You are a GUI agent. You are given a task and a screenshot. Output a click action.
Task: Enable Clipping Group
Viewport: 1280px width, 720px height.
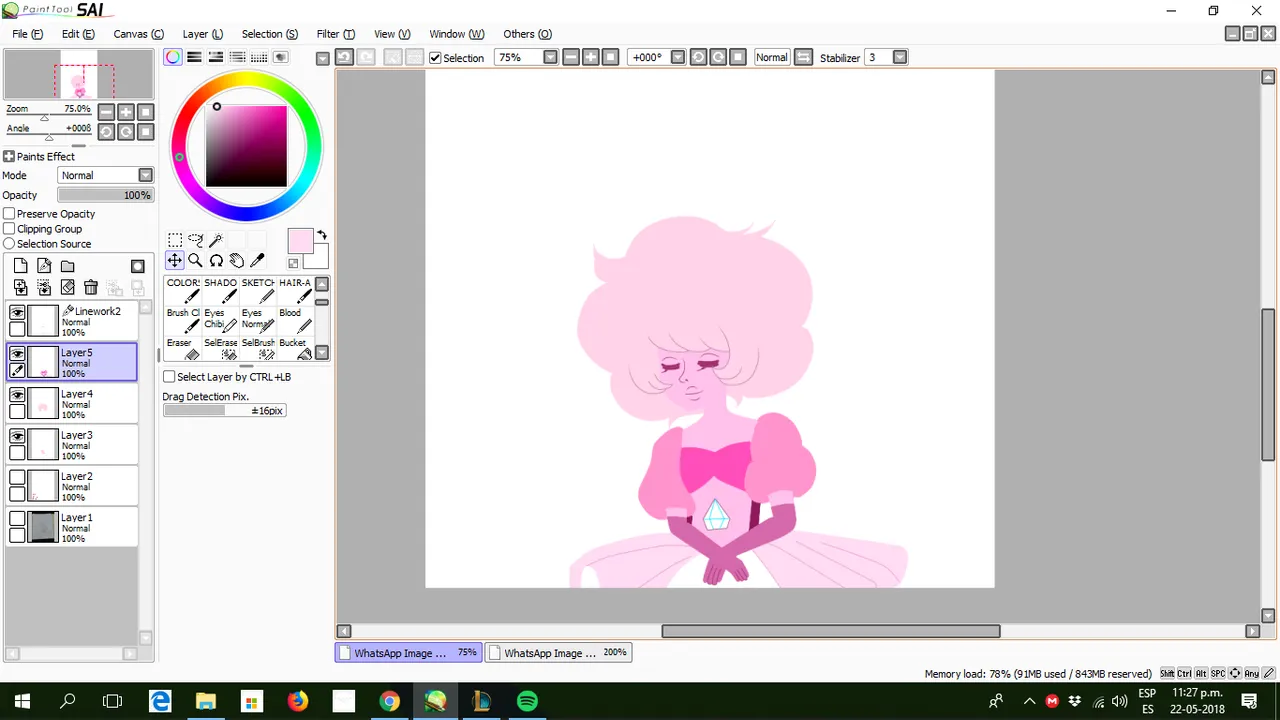click(9, 229)
